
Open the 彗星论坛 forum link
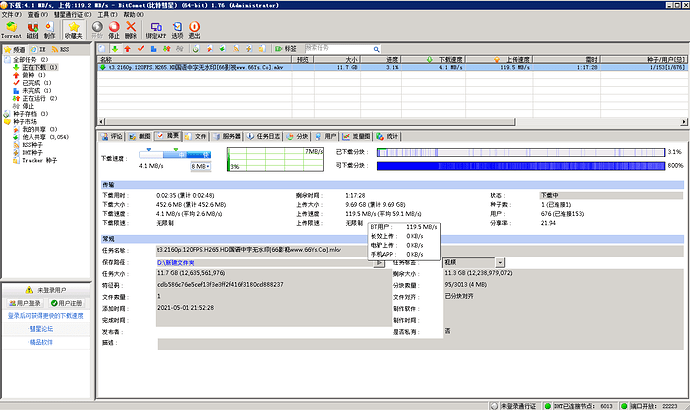pos(41,329)
